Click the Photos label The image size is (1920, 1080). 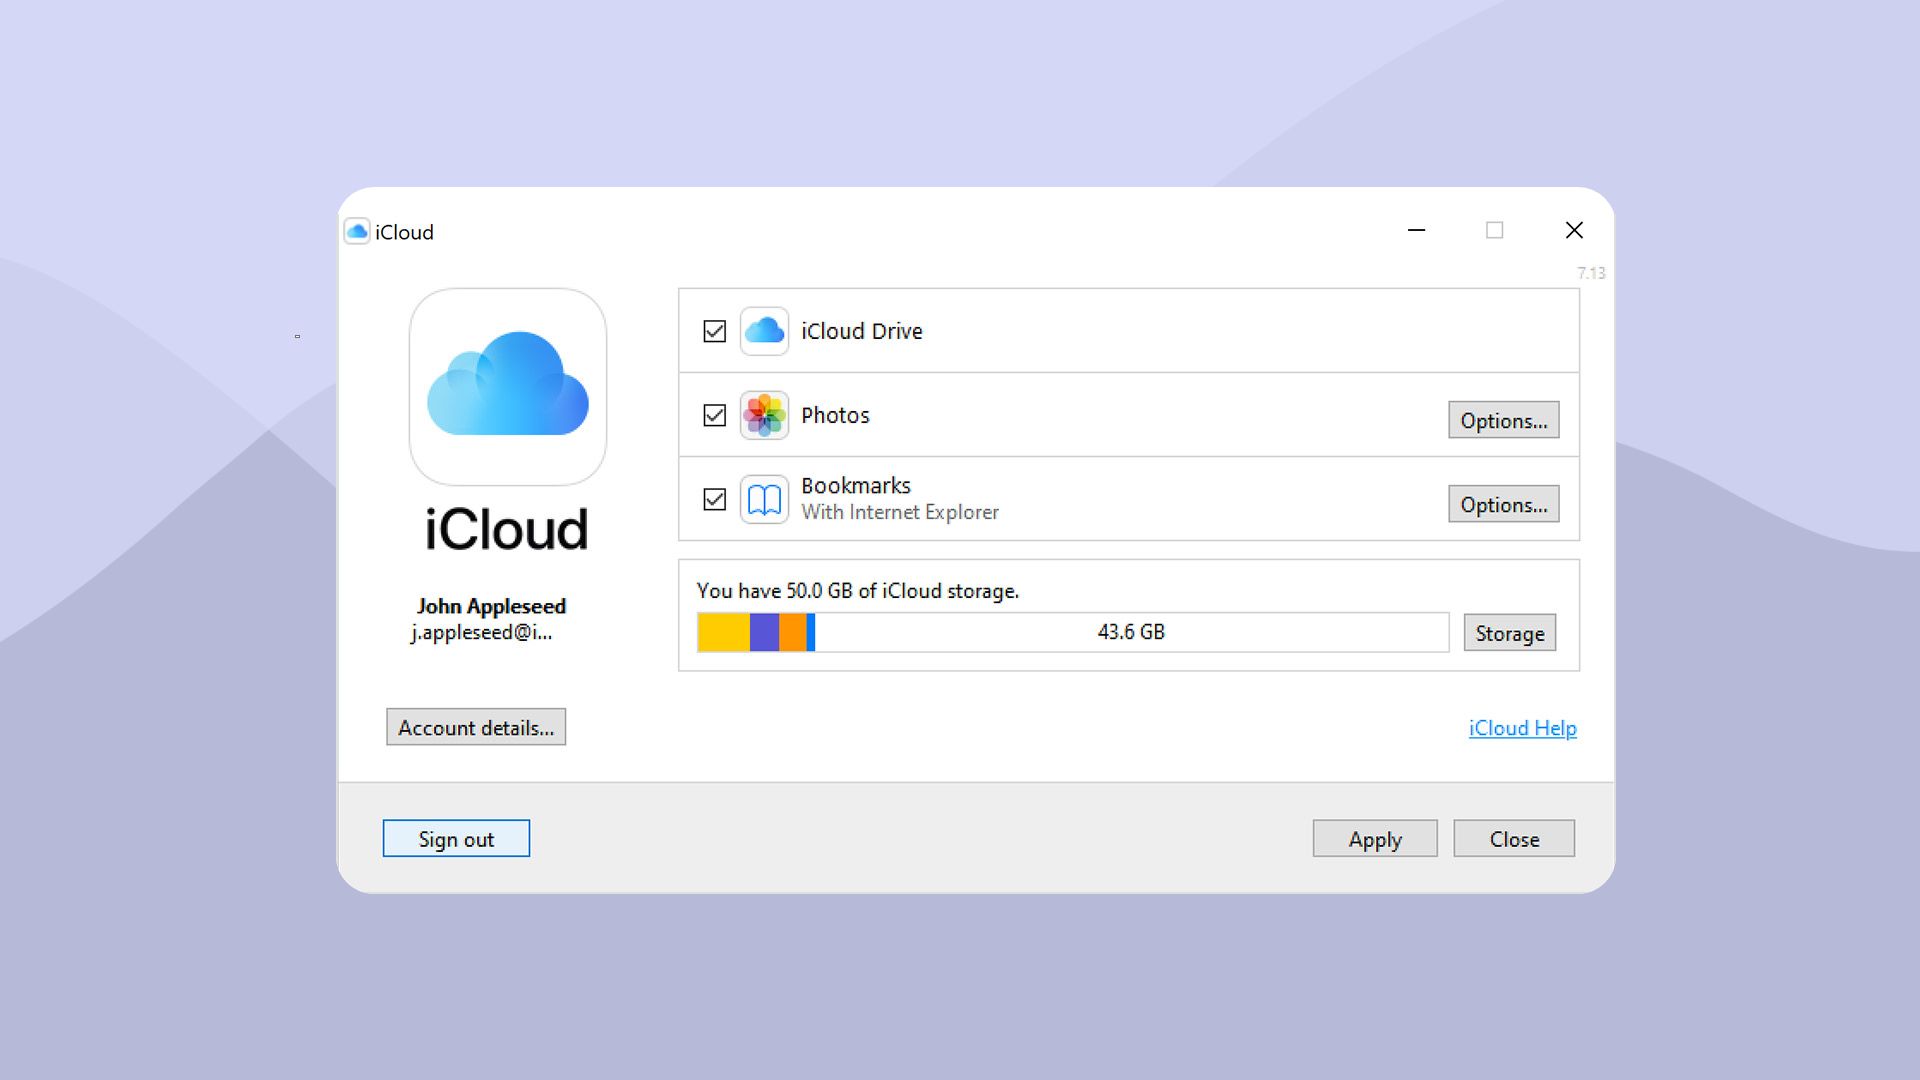[x=835, y=415]
